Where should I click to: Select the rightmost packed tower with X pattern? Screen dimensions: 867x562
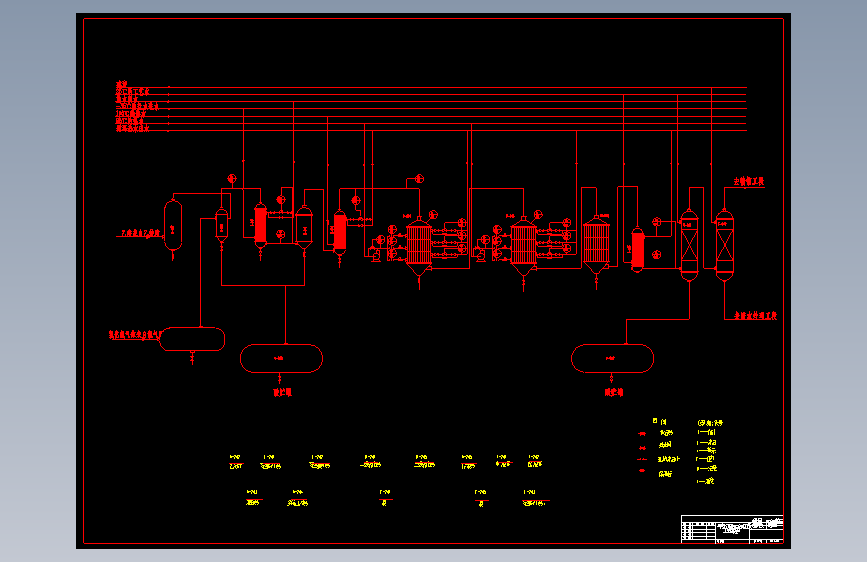[x=724, y=245]
